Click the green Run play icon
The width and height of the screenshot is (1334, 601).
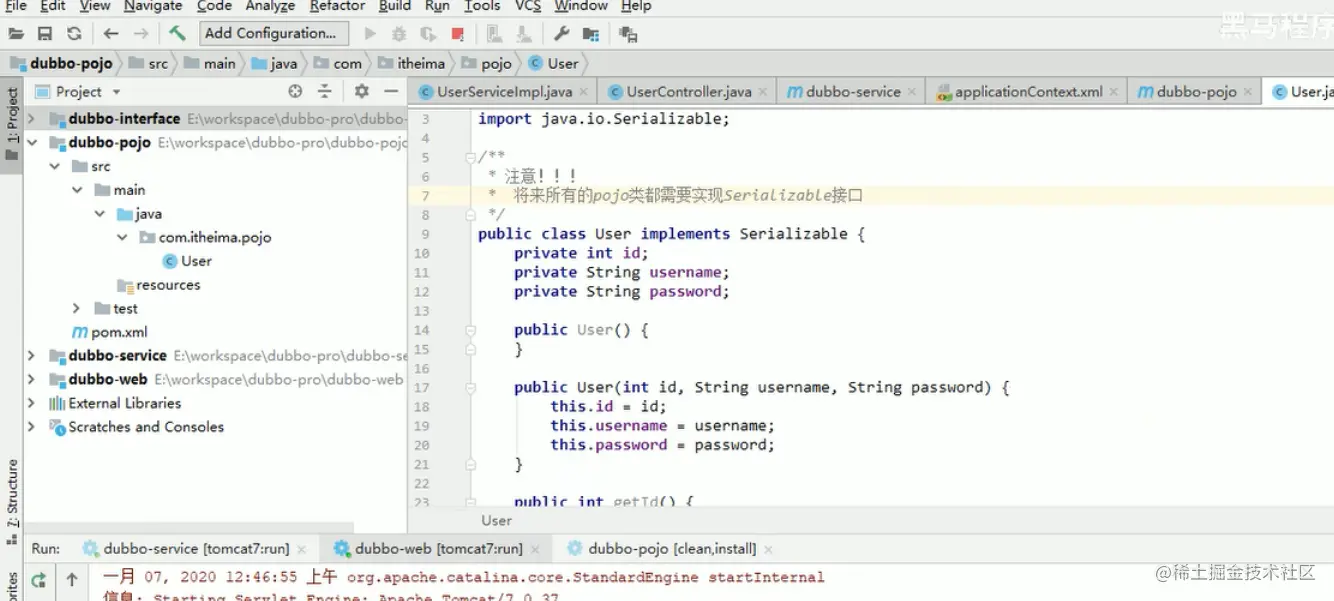coord(370,34)
